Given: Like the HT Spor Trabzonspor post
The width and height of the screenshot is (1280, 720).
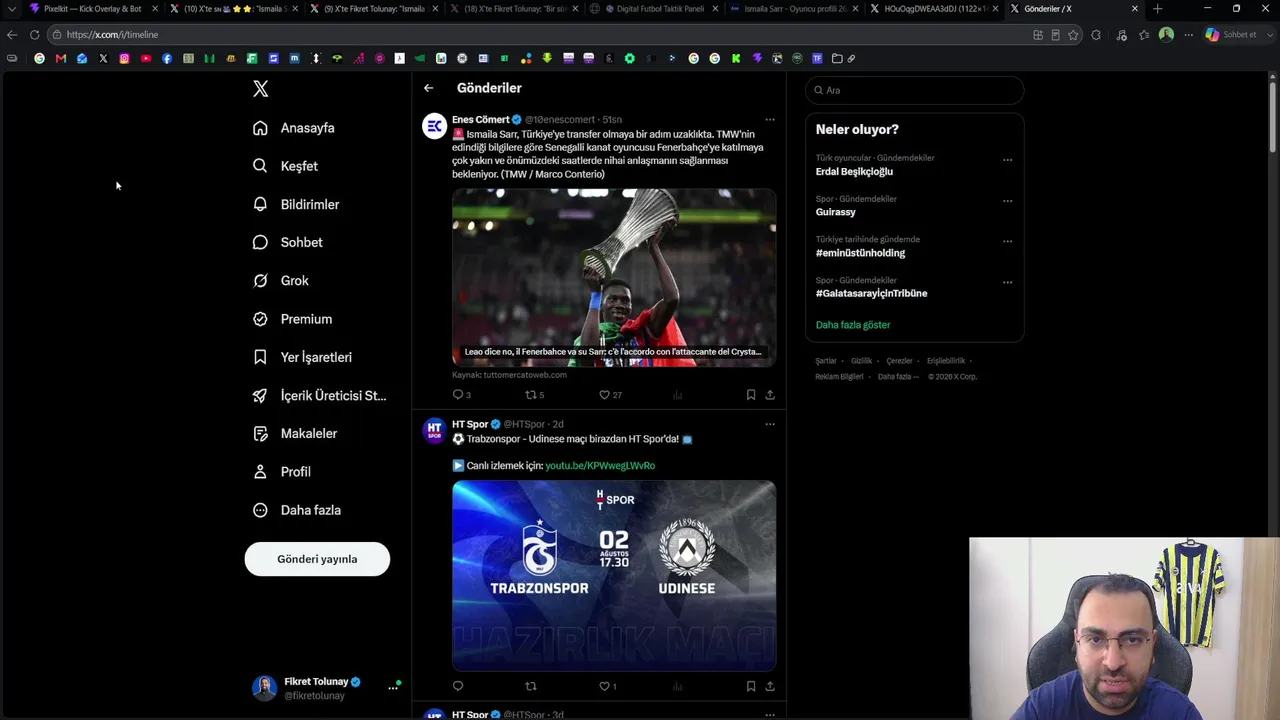Looking at the screenshot, I should tap(604, 686).
